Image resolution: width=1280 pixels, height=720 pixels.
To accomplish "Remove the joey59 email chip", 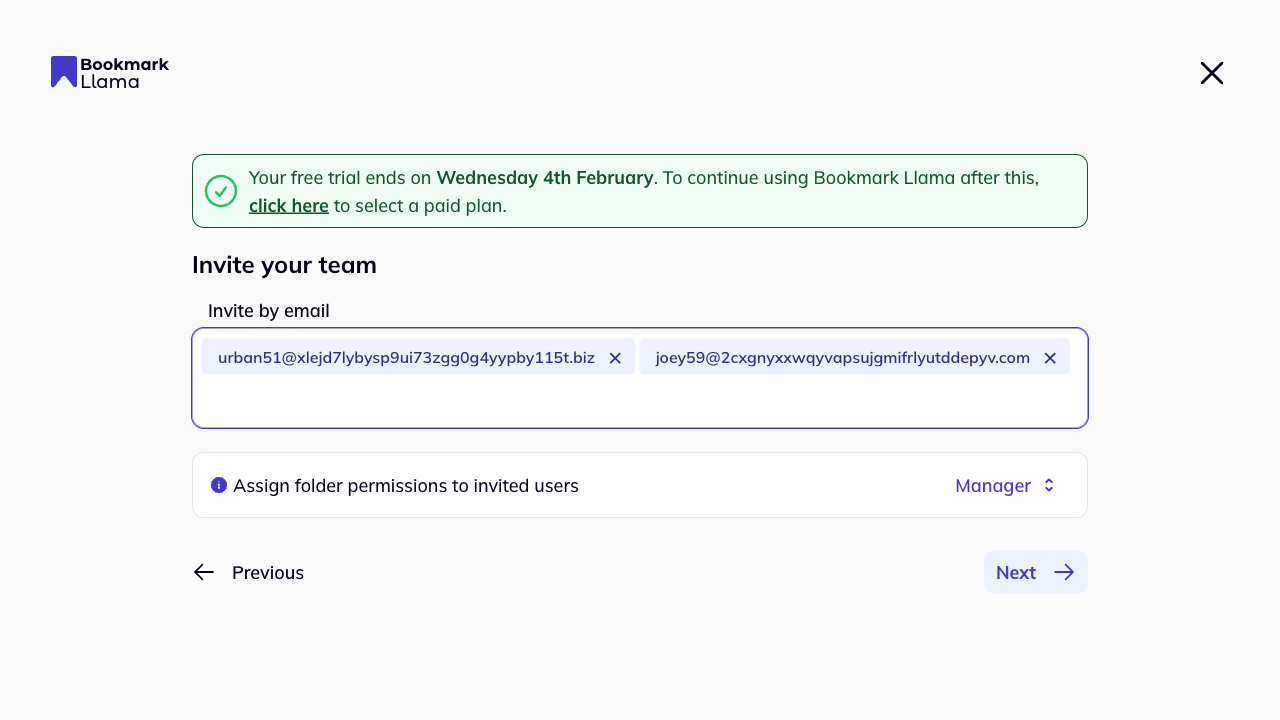I will tap(1050, 357).
